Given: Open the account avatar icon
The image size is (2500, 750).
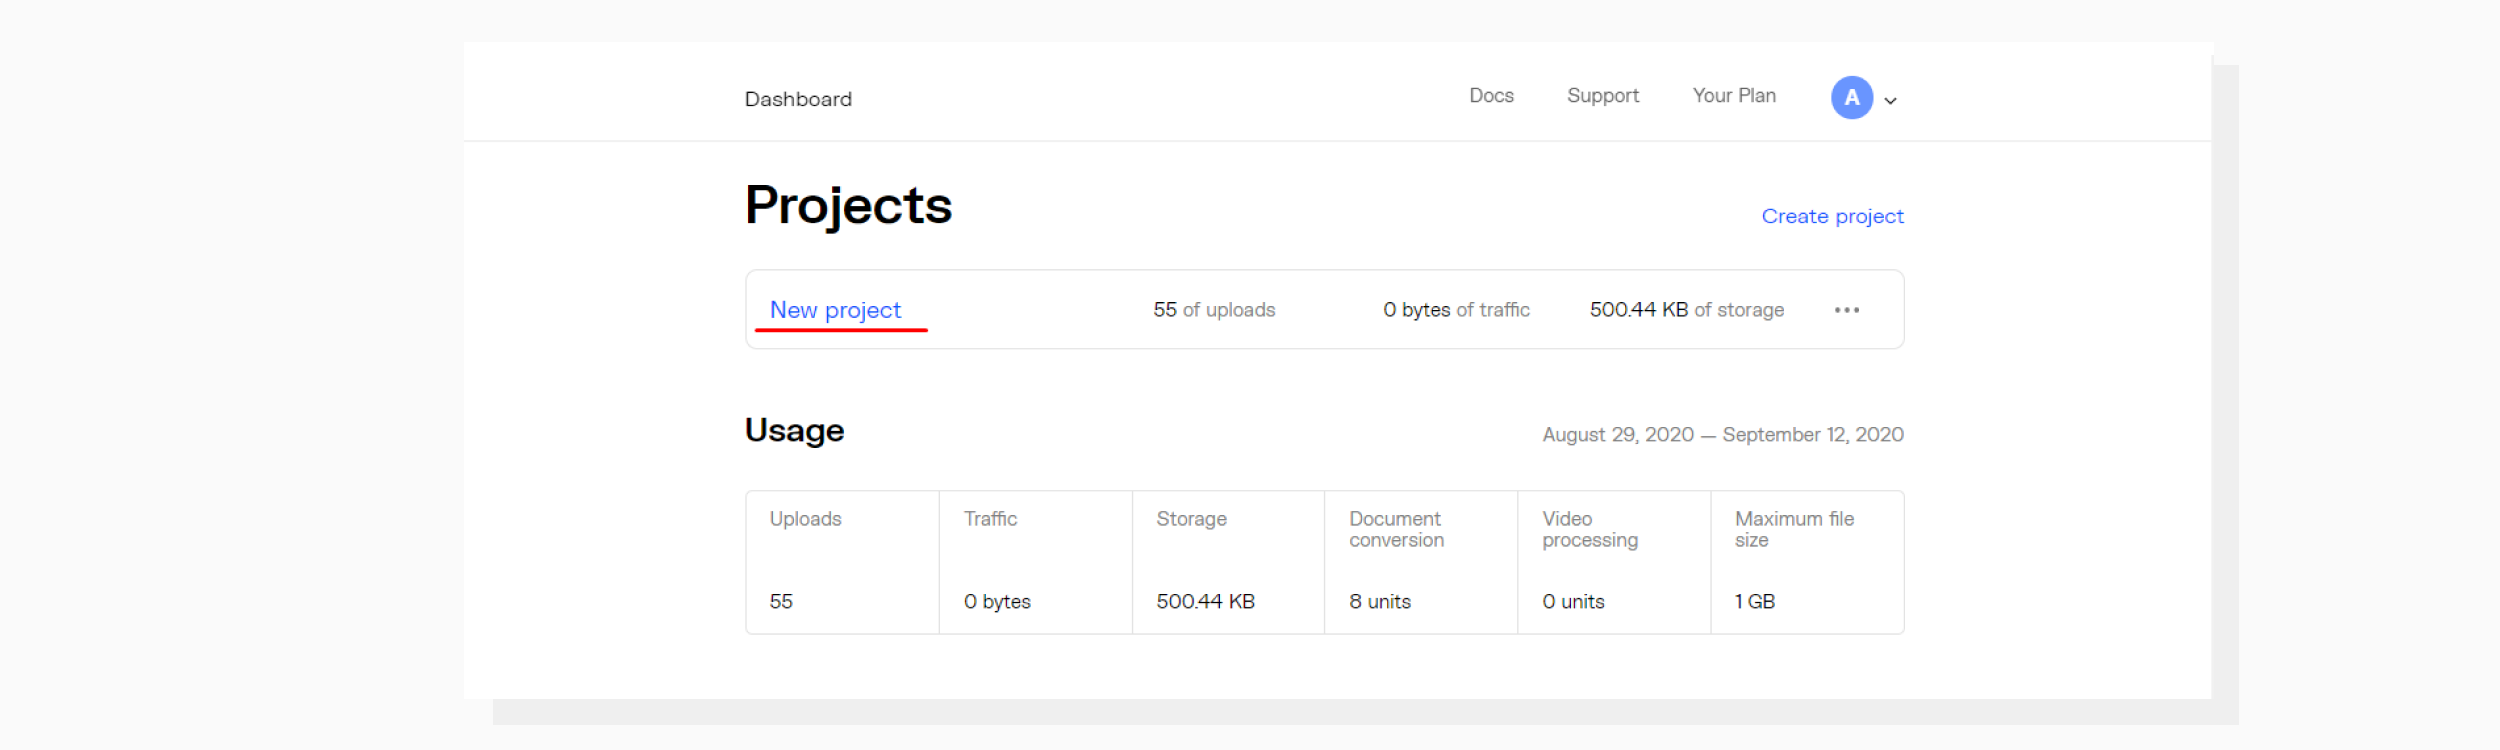Looking at the screenshot, I should click(1852, 98).
